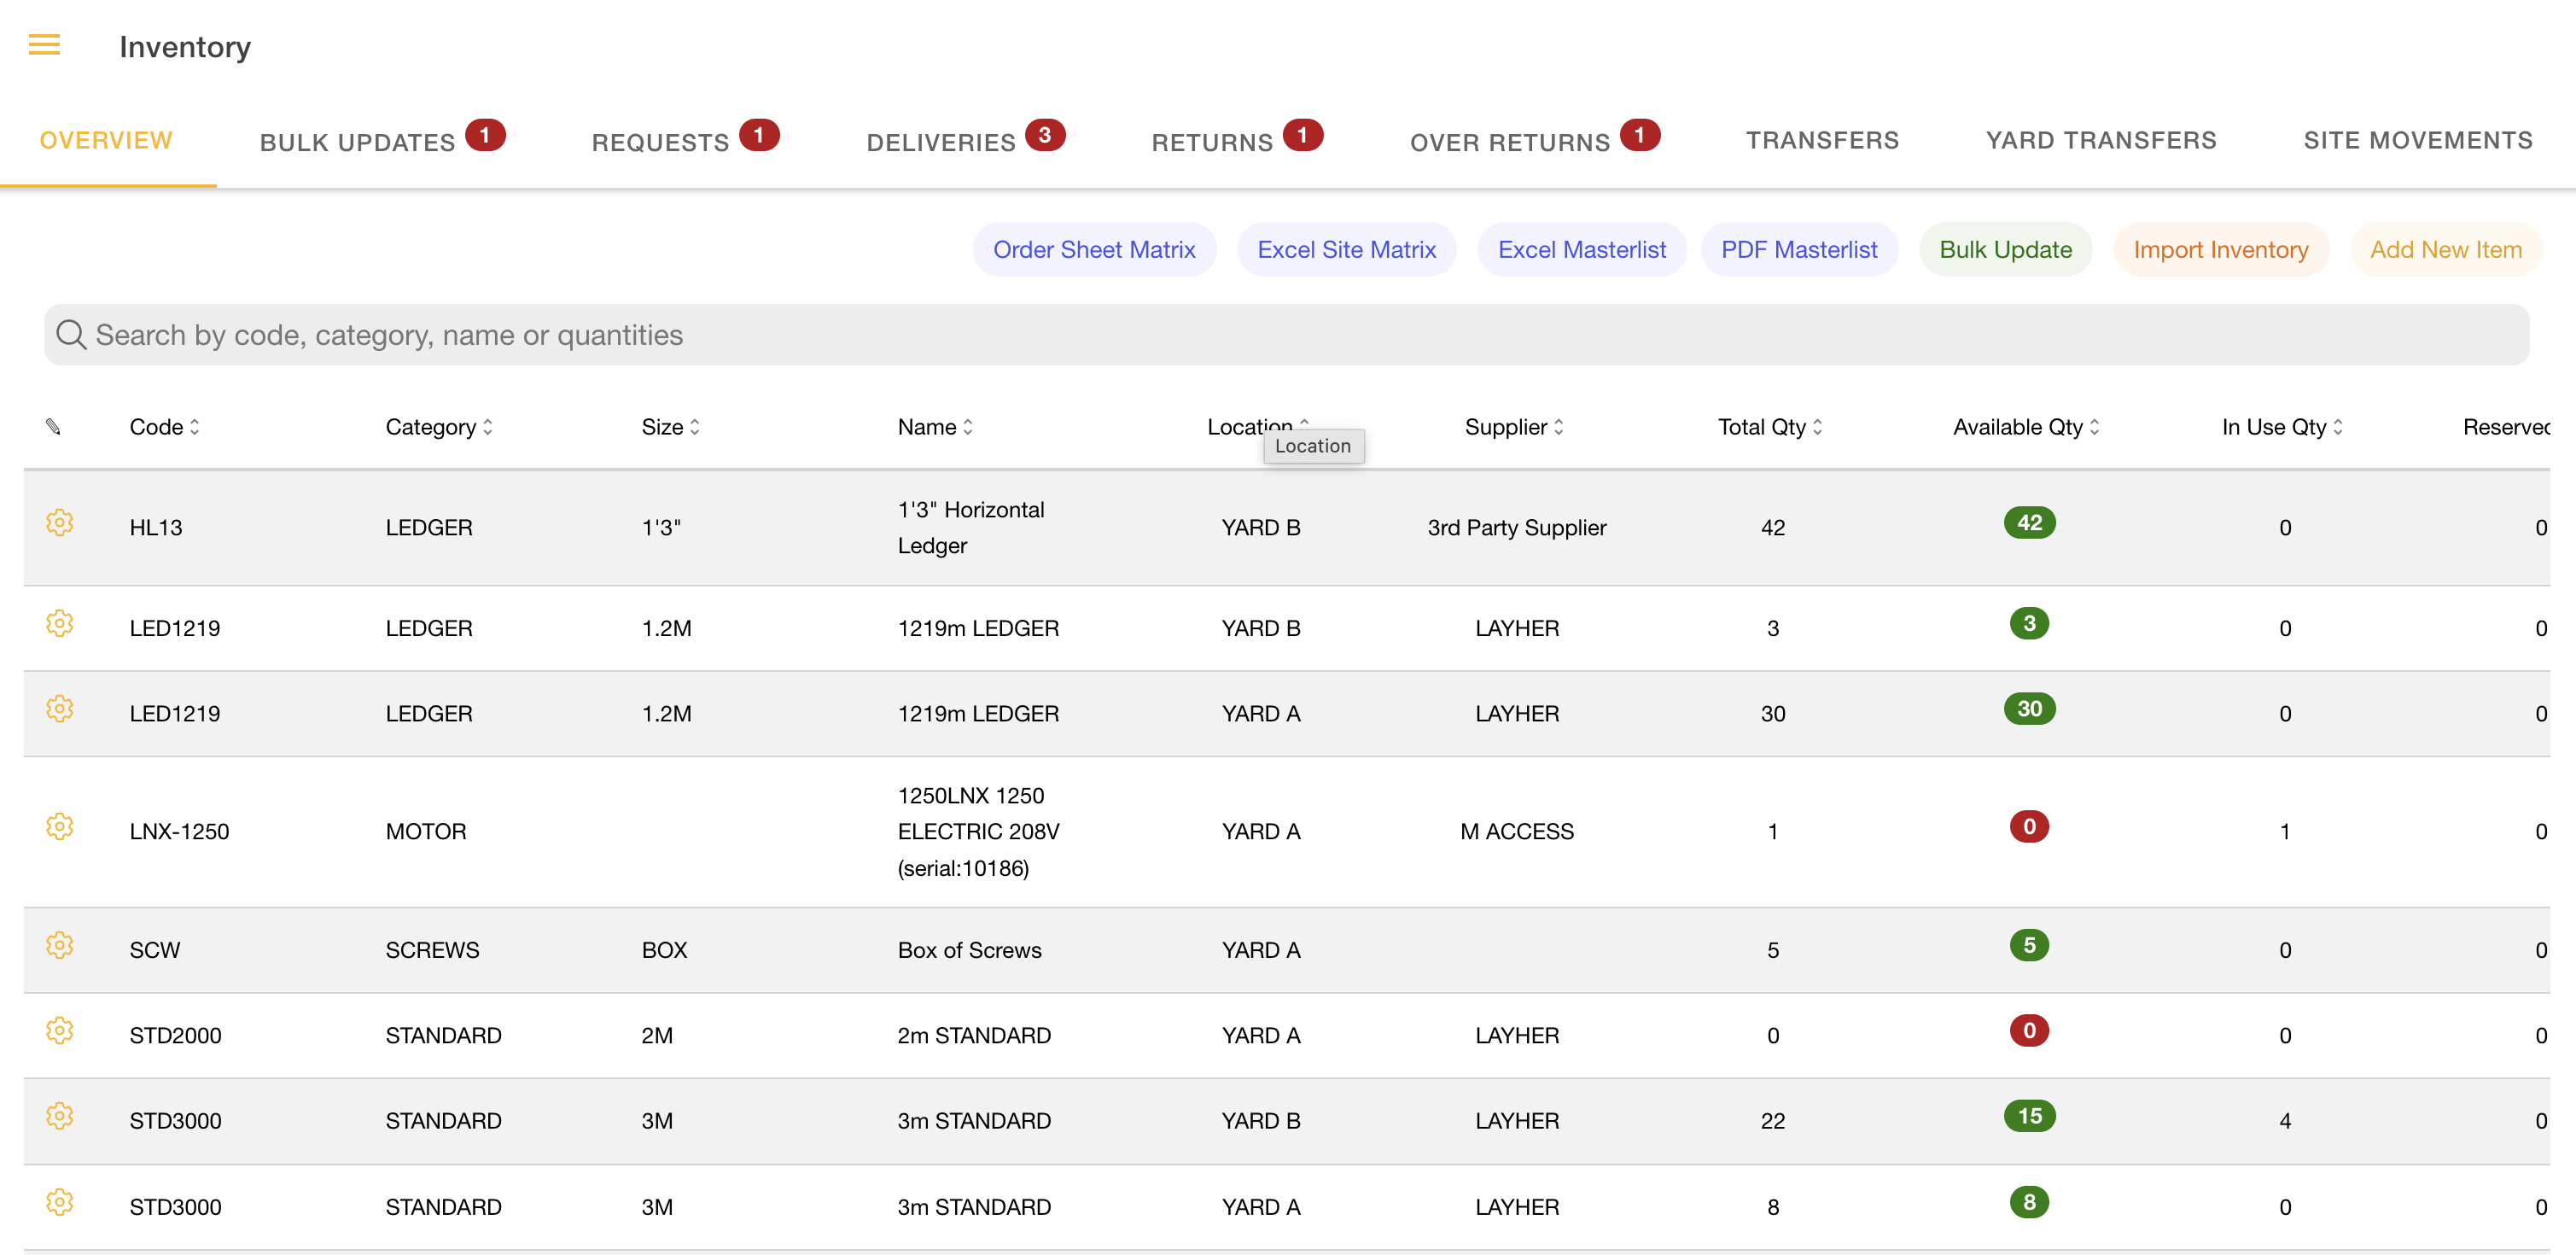Image resolution: width=2576 pixels, height=1255 pixels.
Task: Open the hamburger menu icon
Action: tap(44, 45)
